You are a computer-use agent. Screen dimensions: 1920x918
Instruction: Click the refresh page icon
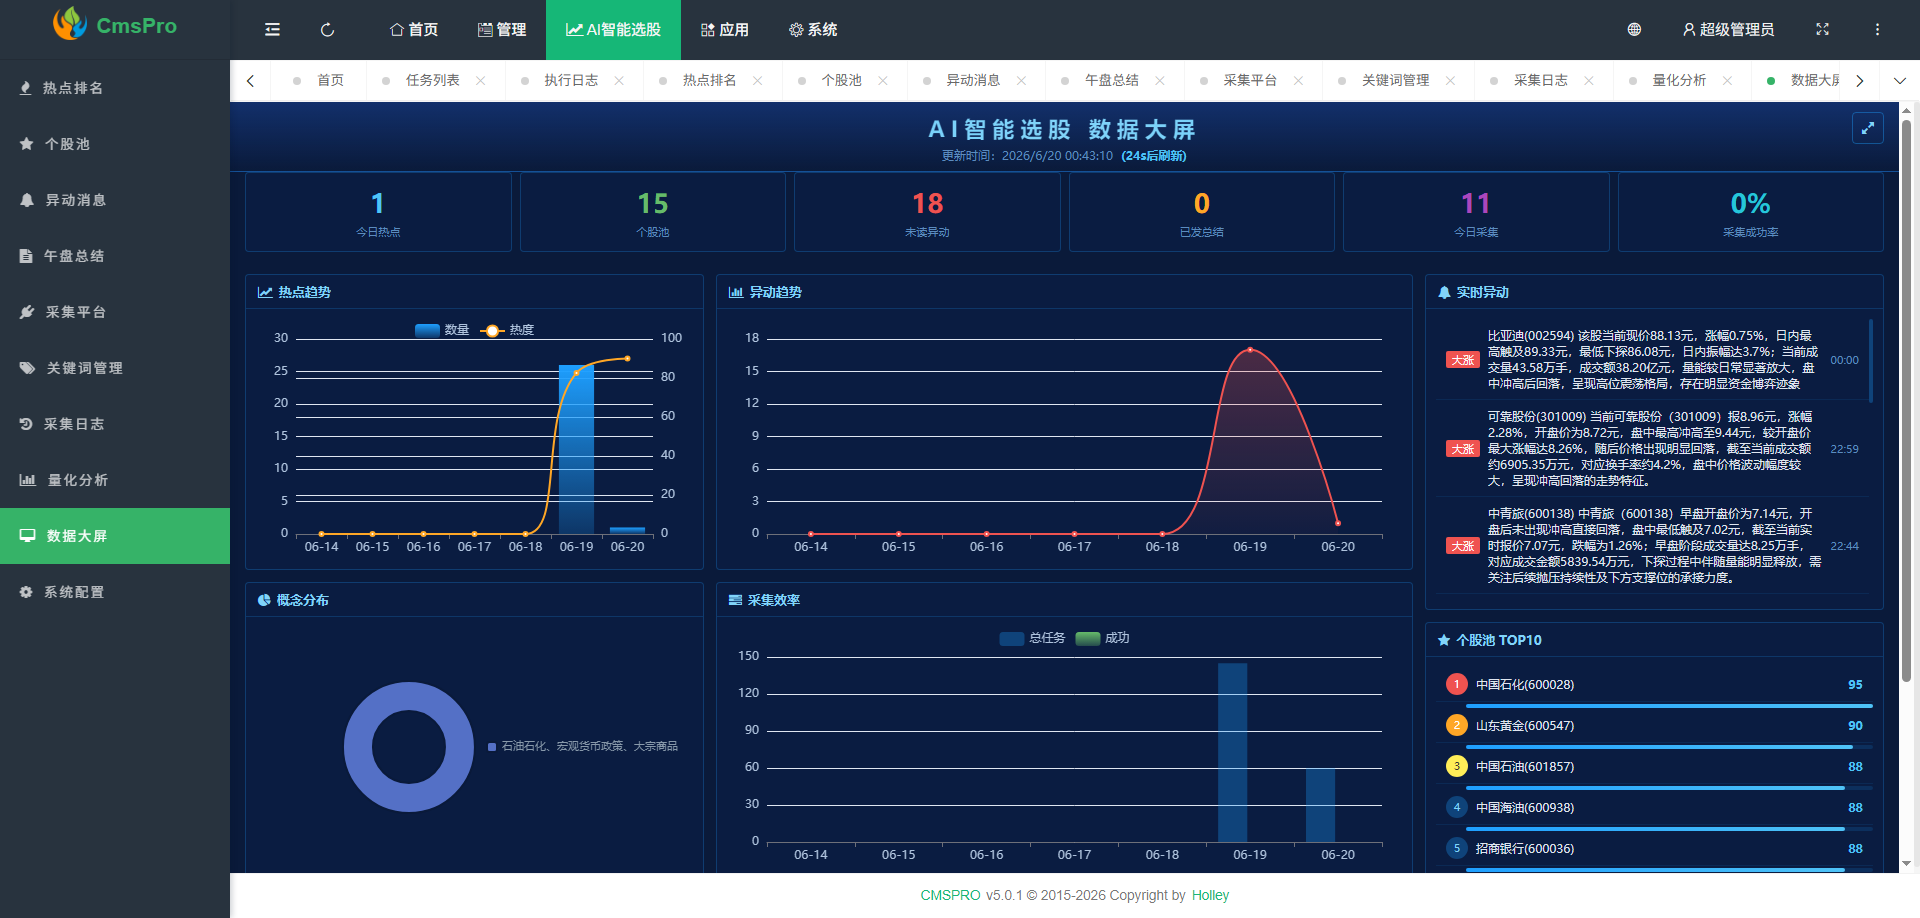pyautogui.click(x=327, y=30)
